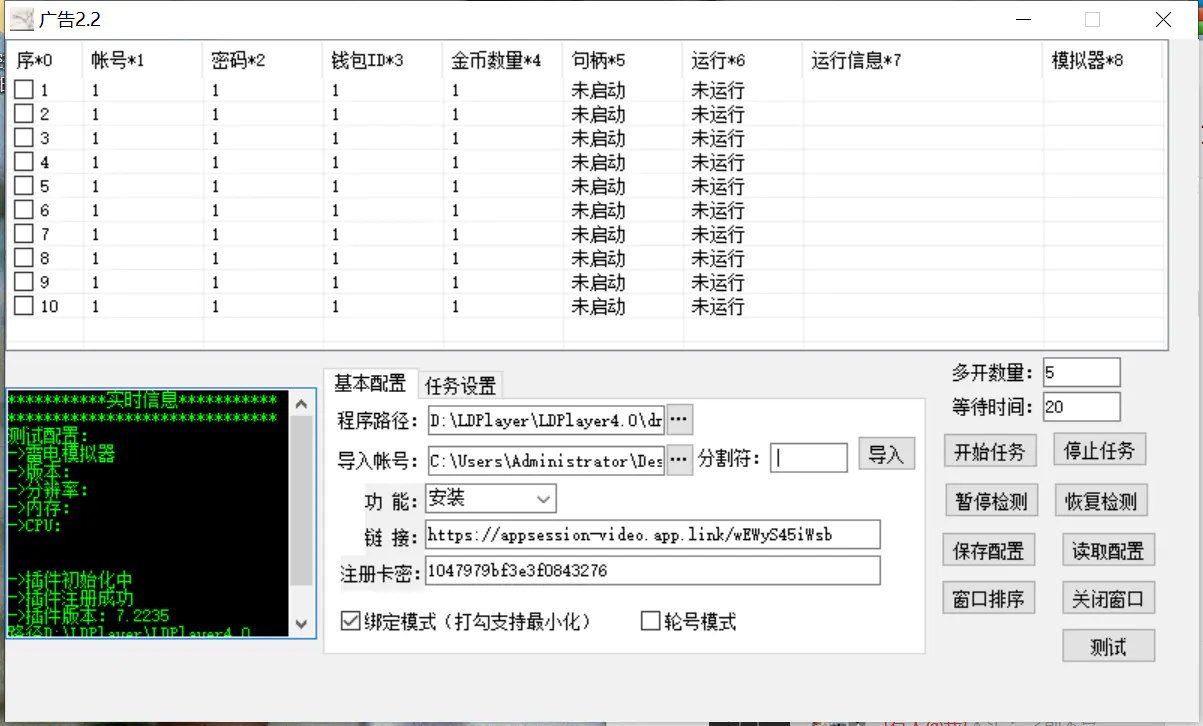The width and height of the screenshot is (1203, 726).
Task: Click the 注册卡密 text field
Action: coord(652,571)
